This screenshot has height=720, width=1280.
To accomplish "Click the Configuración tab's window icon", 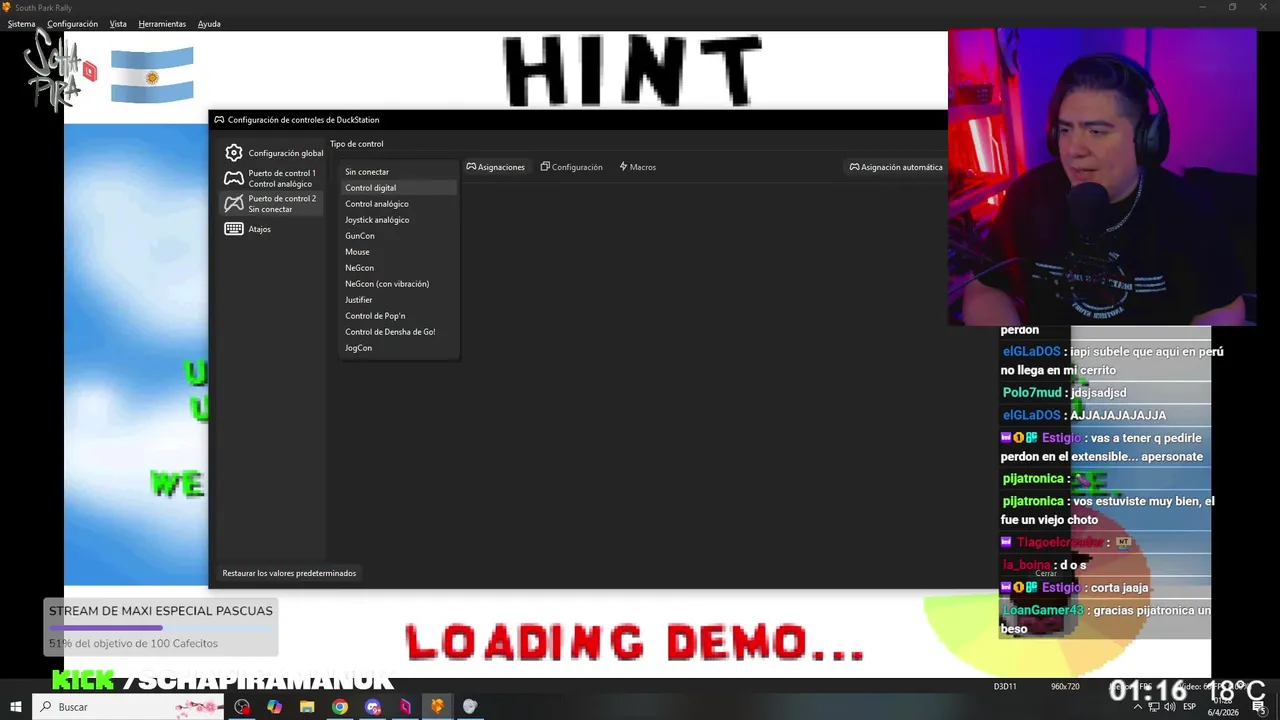I will (545, 167).
